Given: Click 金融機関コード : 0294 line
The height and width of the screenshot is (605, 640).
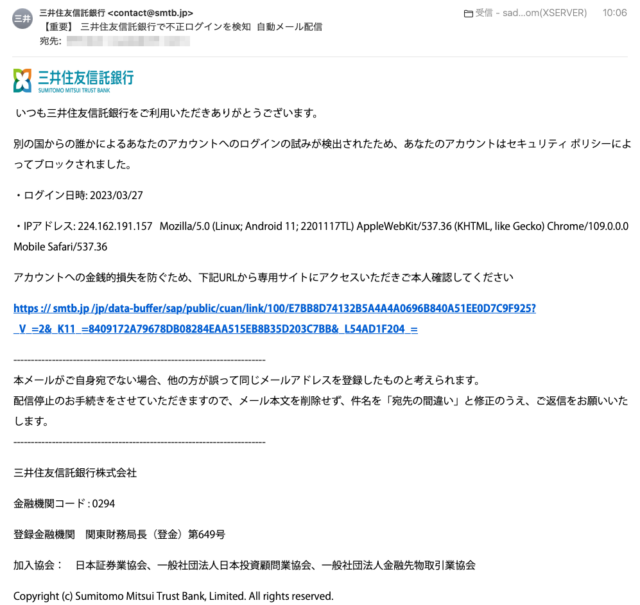Looking at the screenshot, I should click(x=64, y=504).
